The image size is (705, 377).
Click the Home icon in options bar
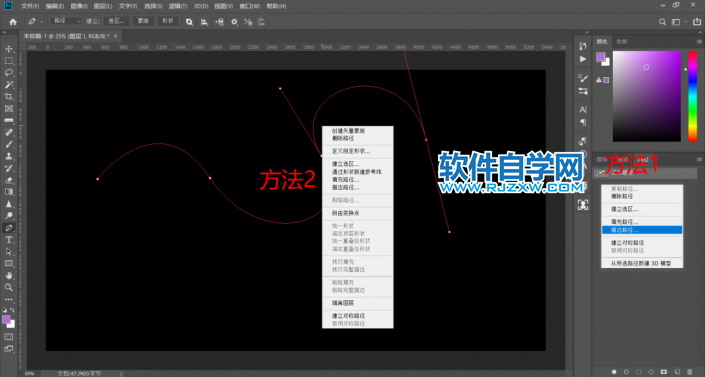(x=13, y=22)
